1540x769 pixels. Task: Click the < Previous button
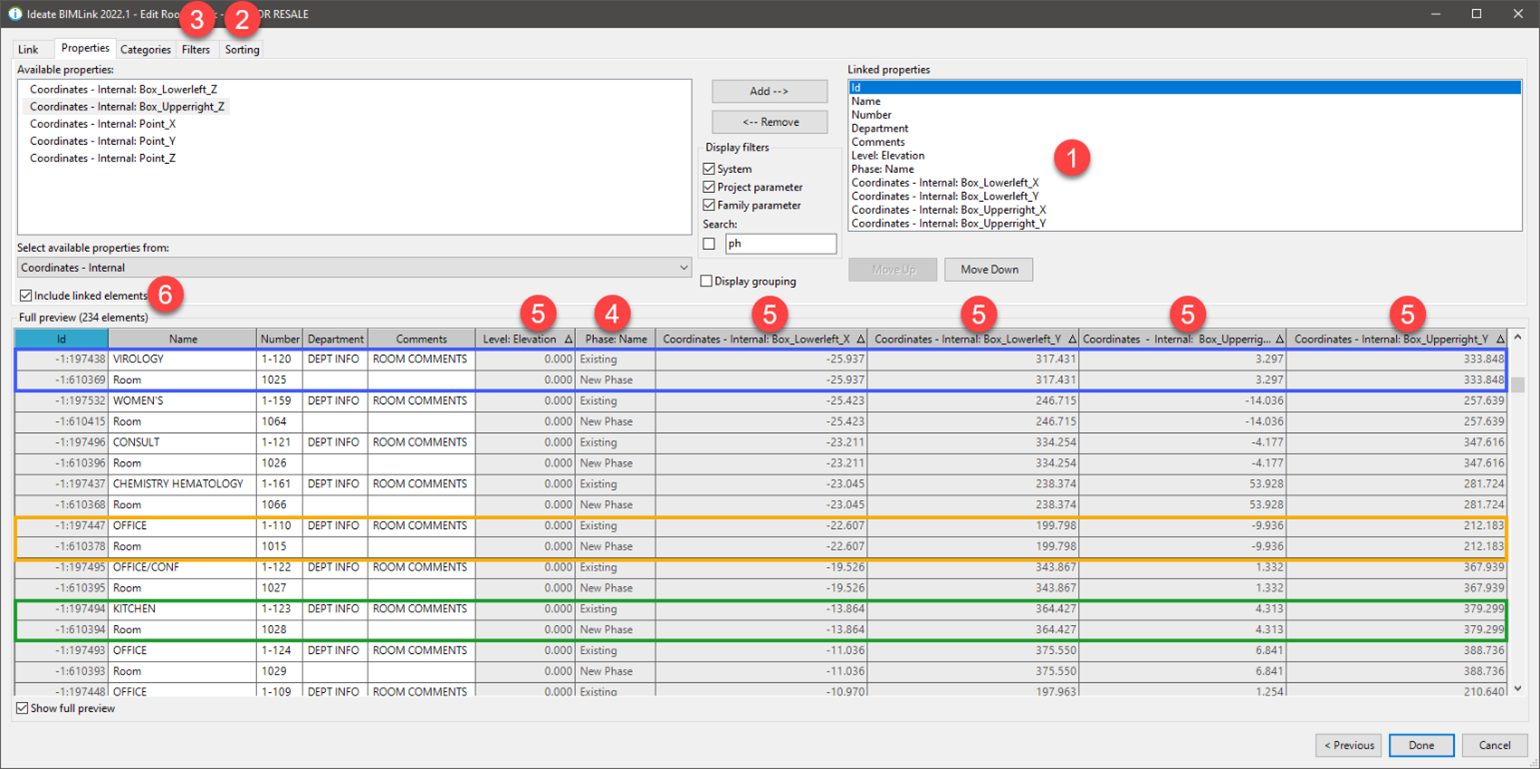(1348, 745)
